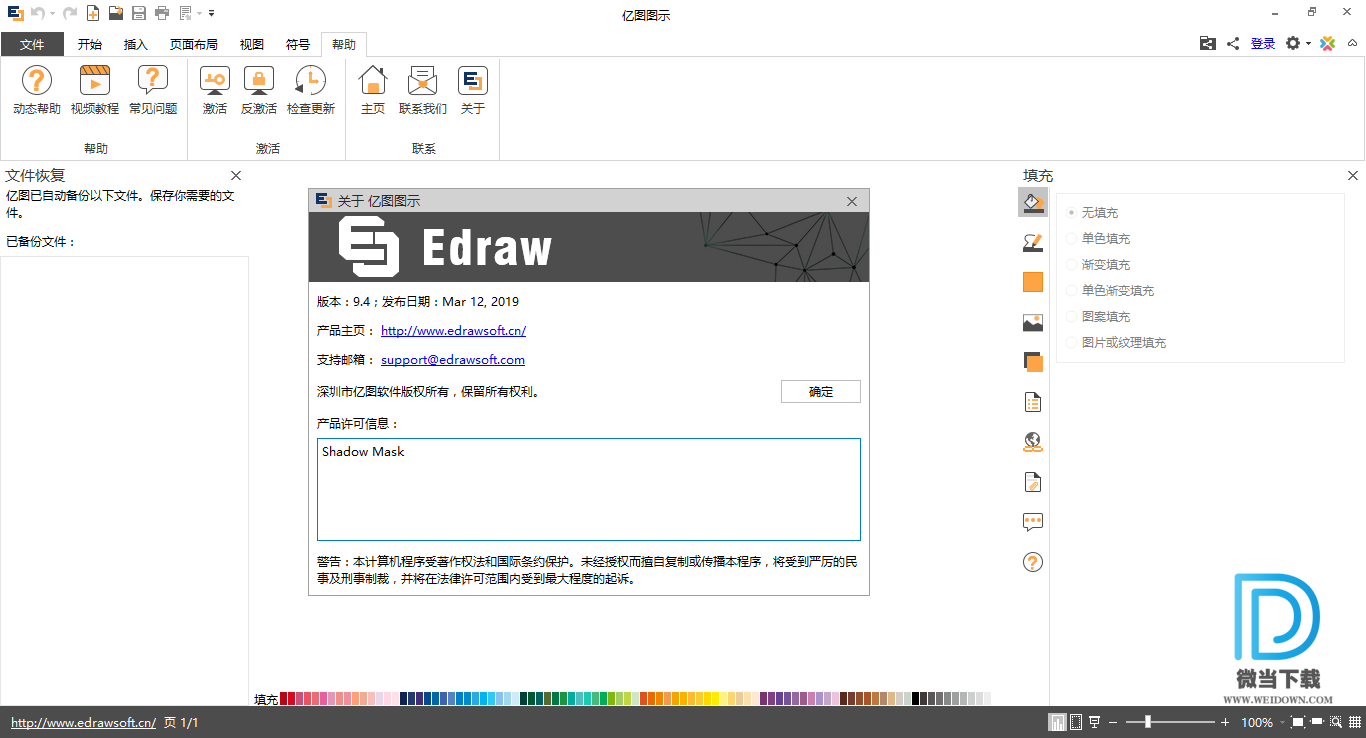Open the layers panel icon in right sidebar
1366x738 pixels.
pyautogui.click(x=1033, y=362)
